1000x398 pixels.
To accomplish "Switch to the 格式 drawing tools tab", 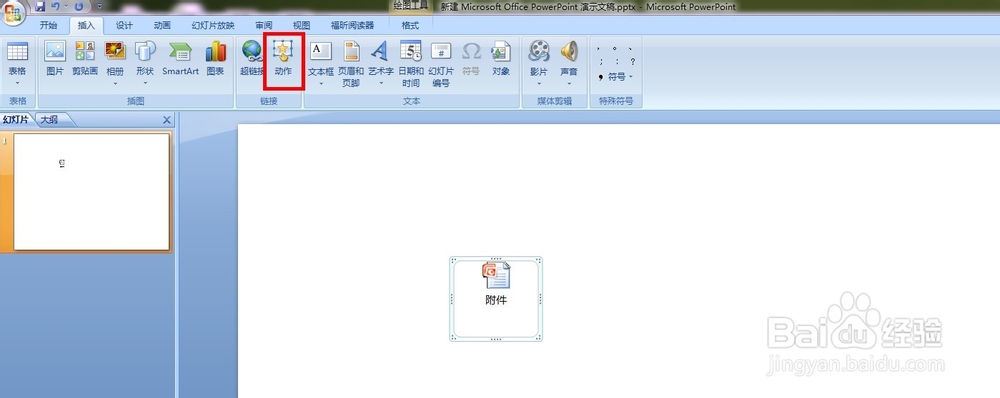I will pos(410,26).
